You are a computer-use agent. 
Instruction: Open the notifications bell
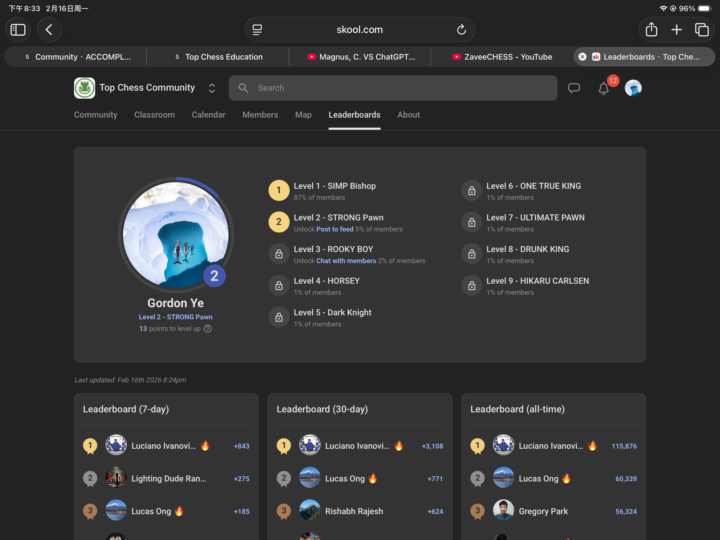click(603, 88)
